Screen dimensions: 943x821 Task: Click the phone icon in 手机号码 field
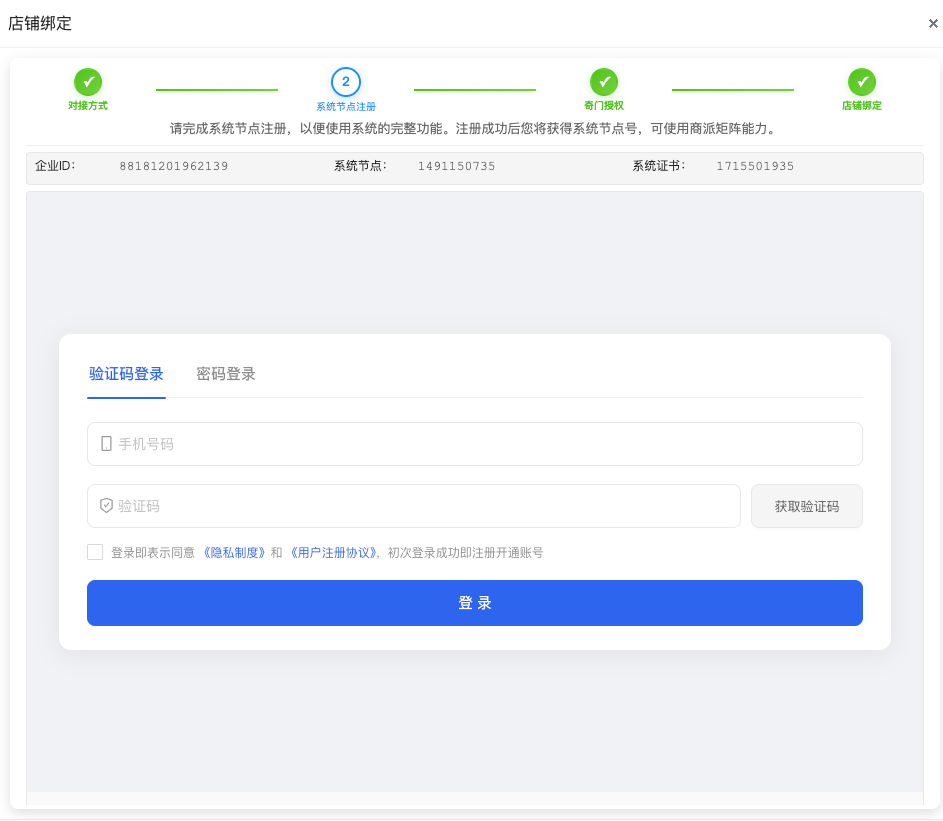pos(106,444)
